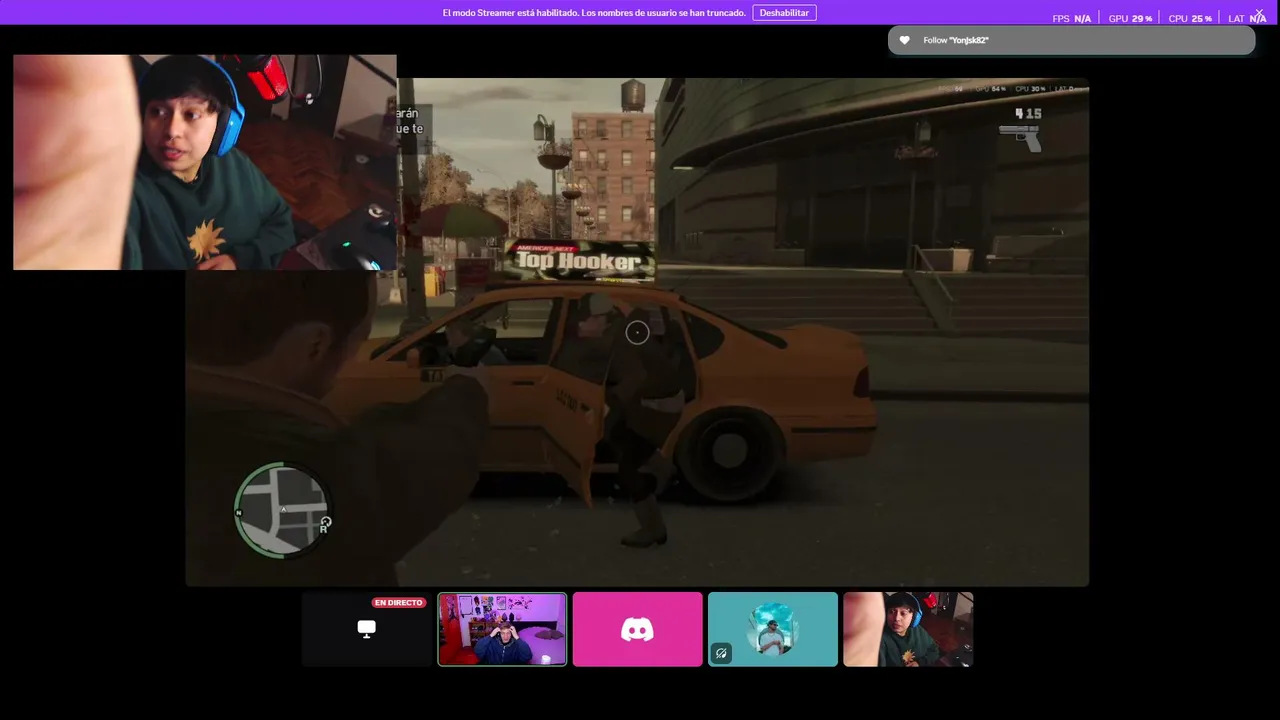Click the Deshabilitar button in Streamer banner
1280x720 pixels.
point(784,13)
